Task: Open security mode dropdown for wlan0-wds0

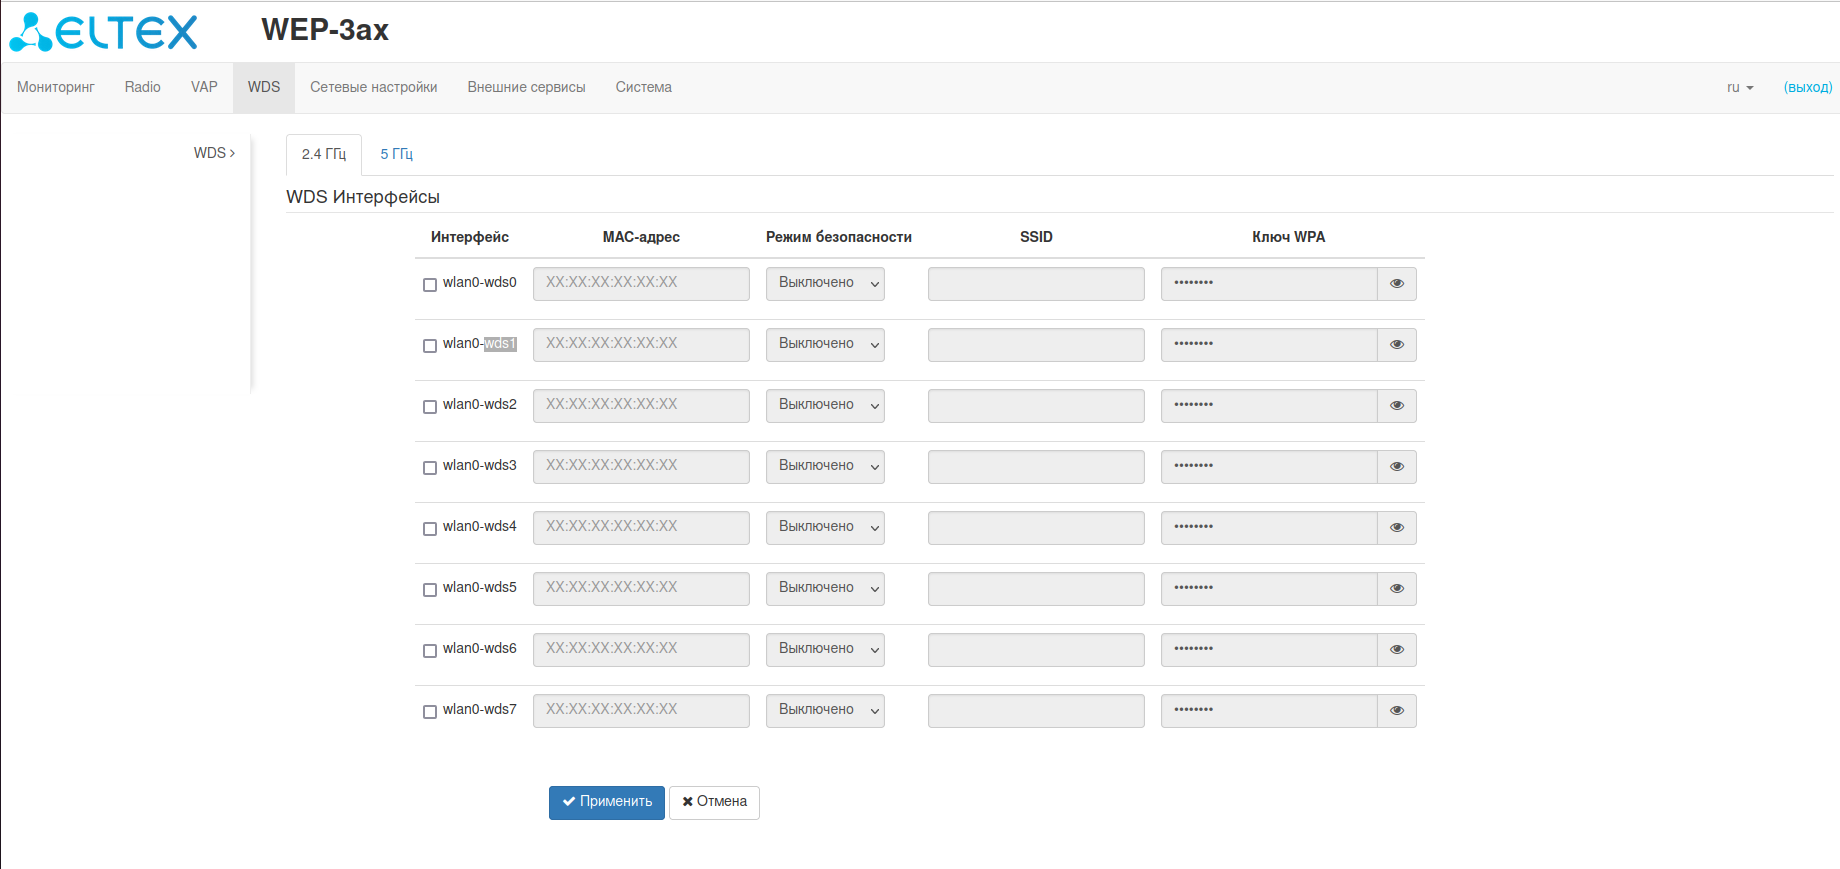Action: point(825,284)
